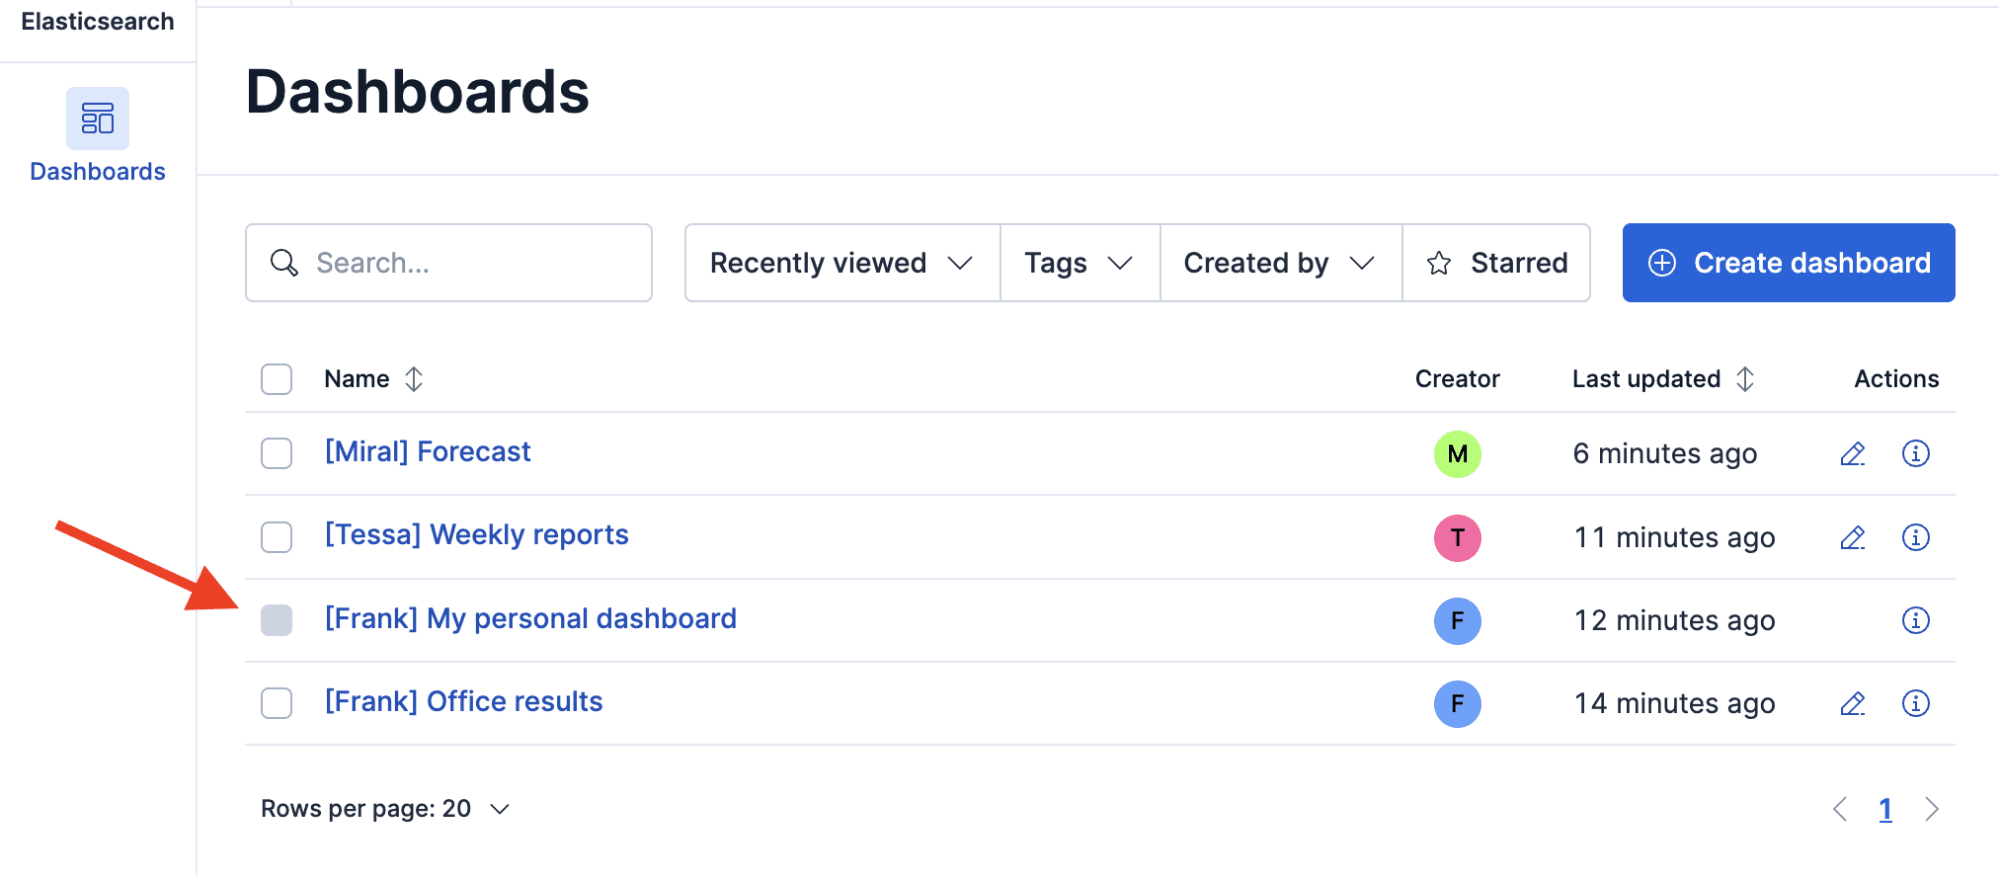1999x876 pixels.
Task: Open the Tags filter dropdown
Action: point(1078,263)
